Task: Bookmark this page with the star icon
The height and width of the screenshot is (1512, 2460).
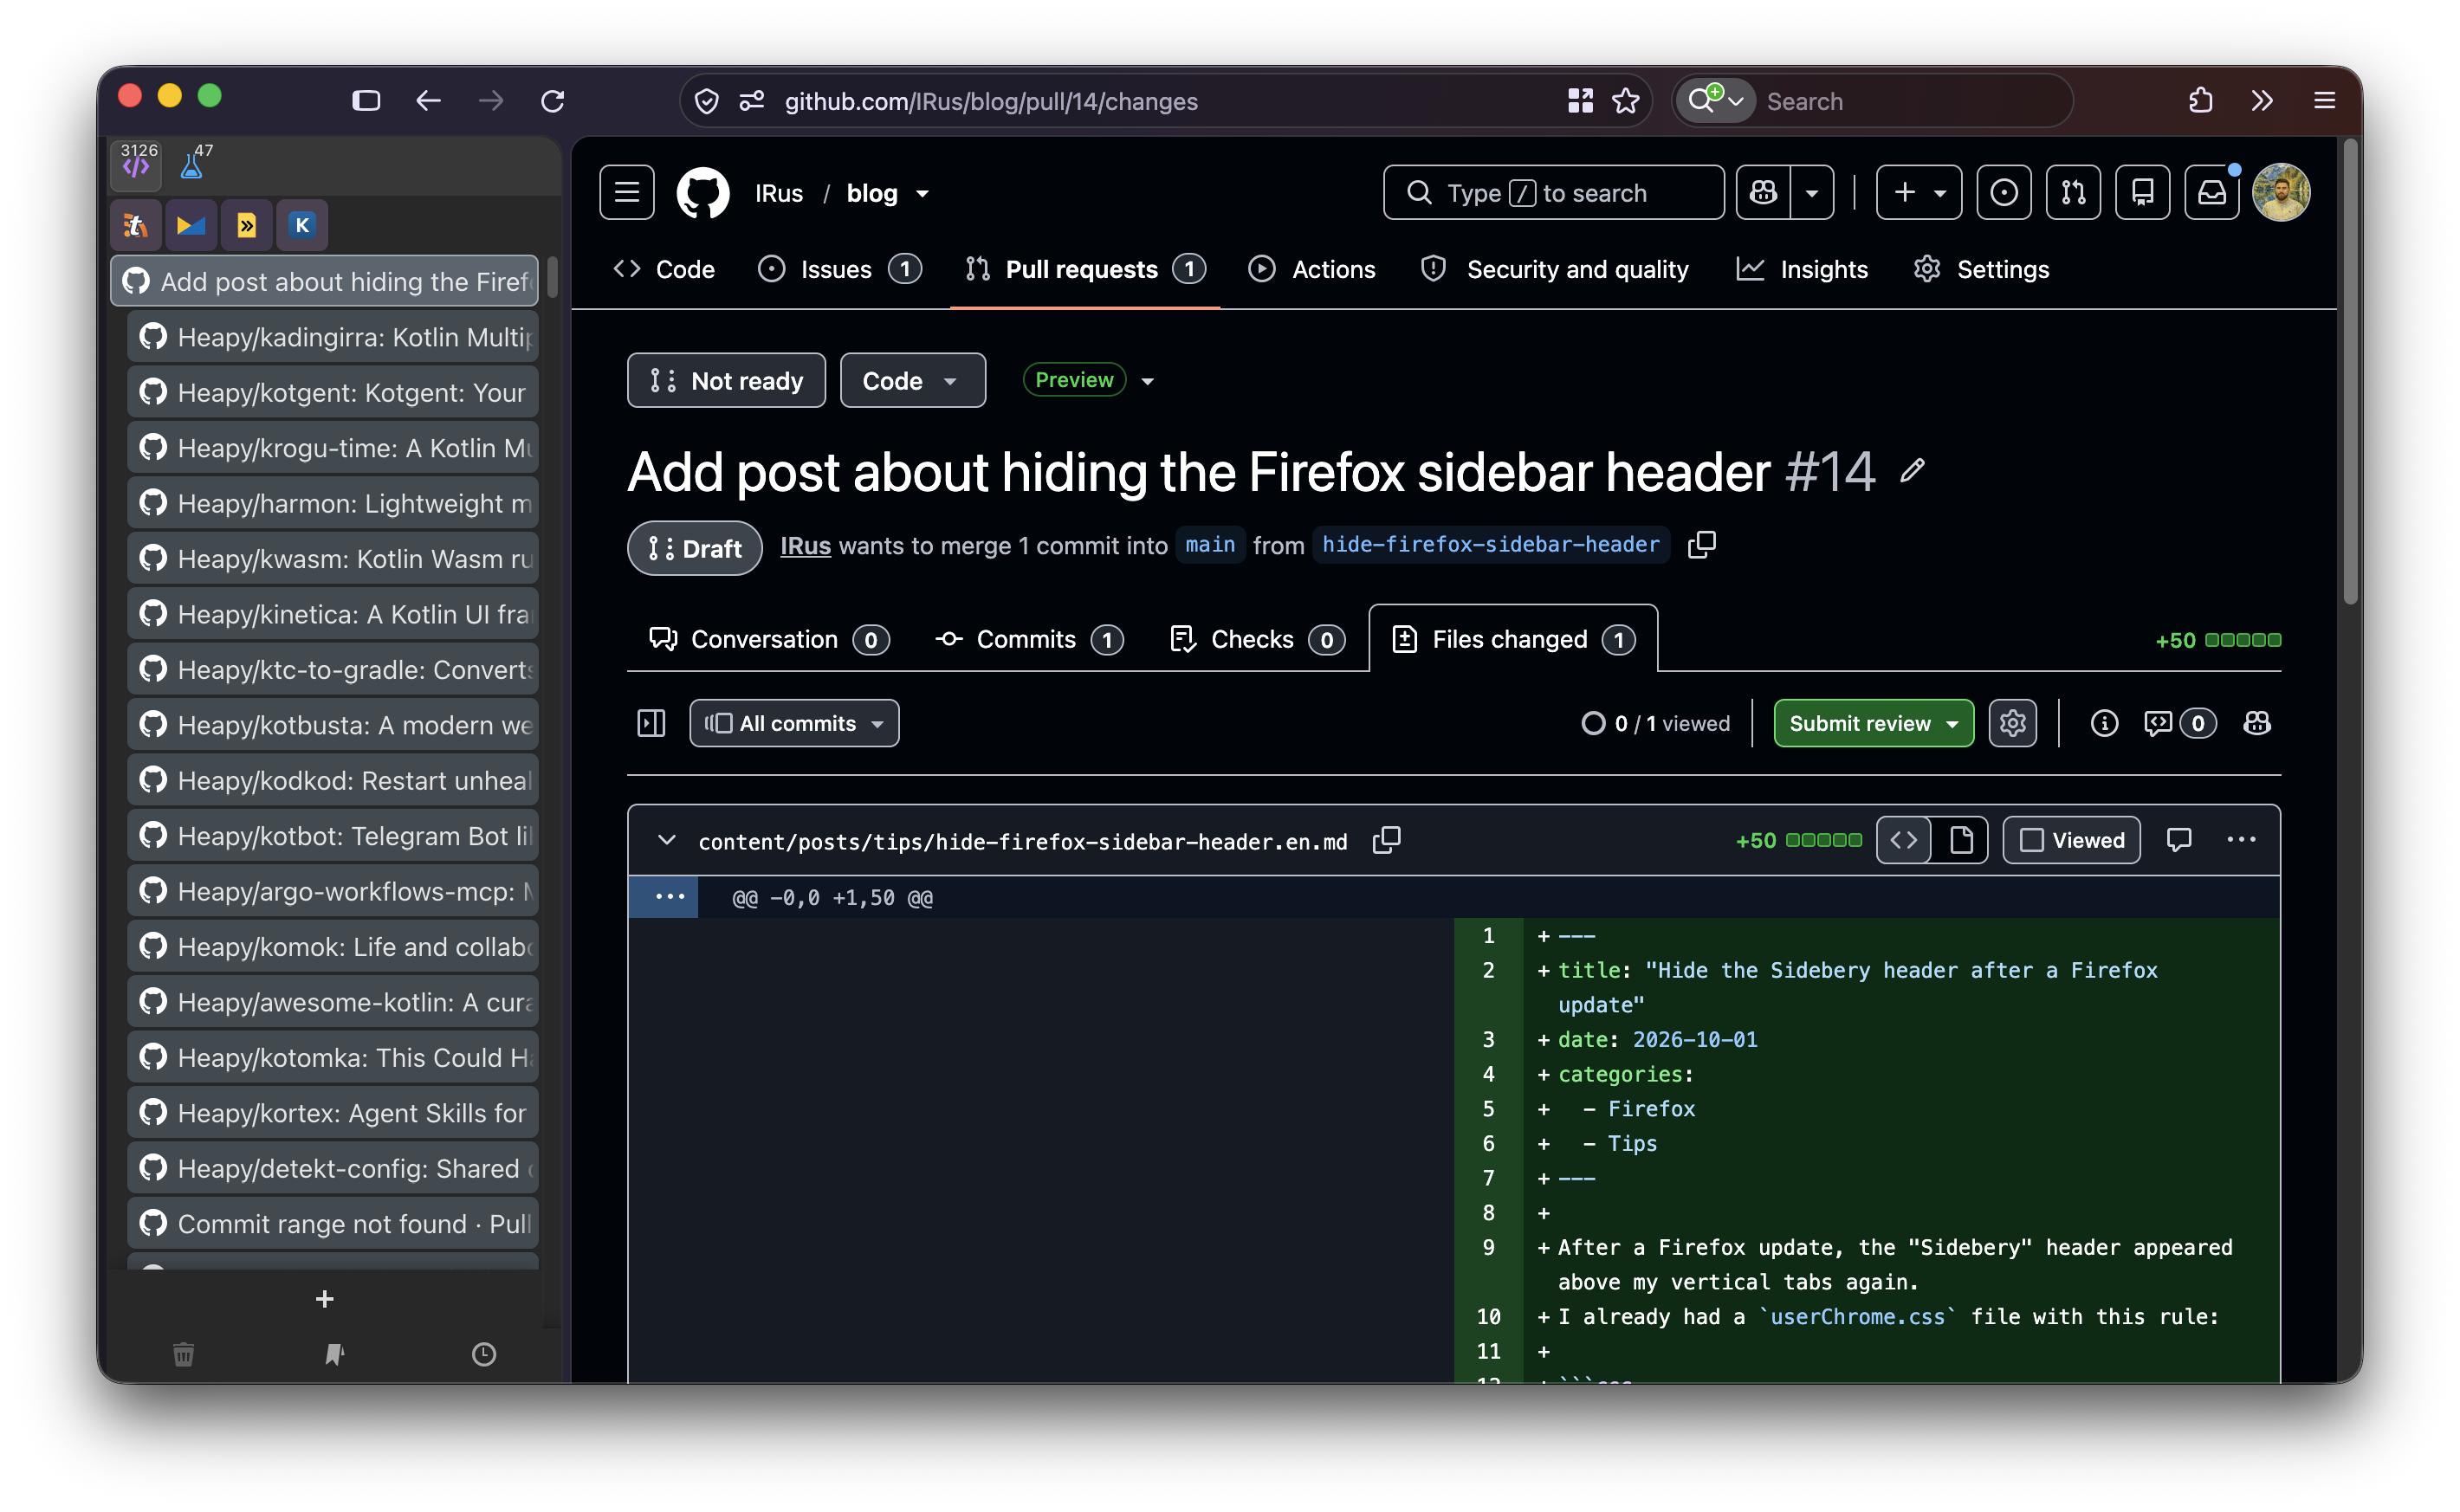Action: pyautogui.click(x=1626, y=101)
